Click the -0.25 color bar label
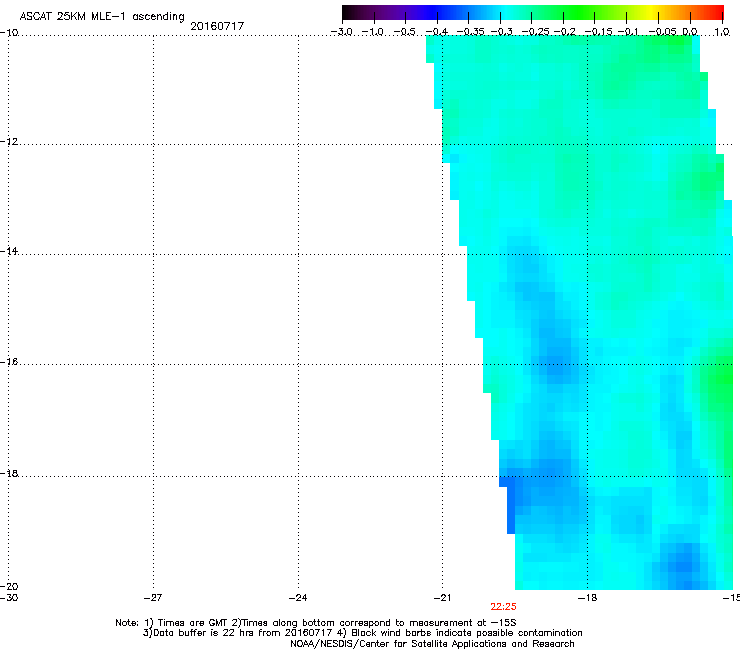 (x=536, y=32)
